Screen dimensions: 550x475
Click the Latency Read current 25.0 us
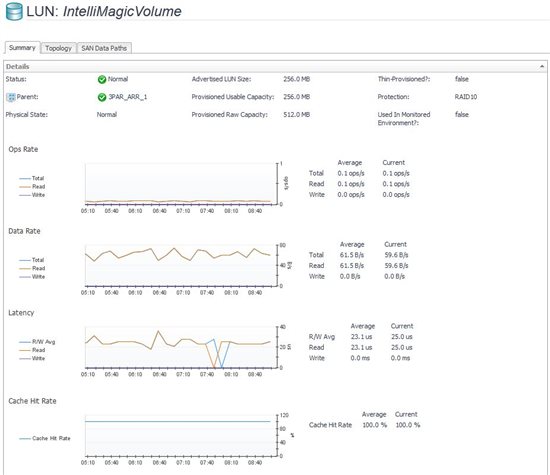(402, 348)
